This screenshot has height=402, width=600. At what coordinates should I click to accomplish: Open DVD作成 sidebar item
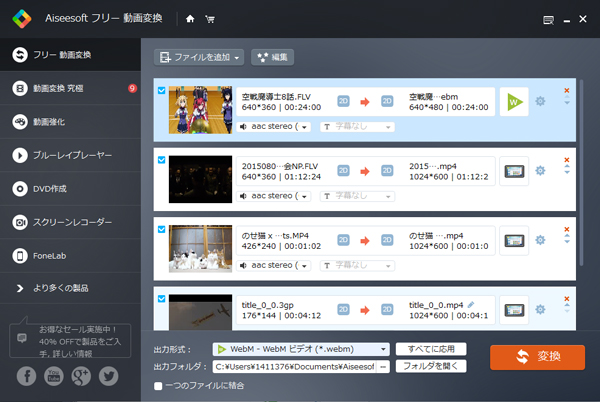pos(70,189)
